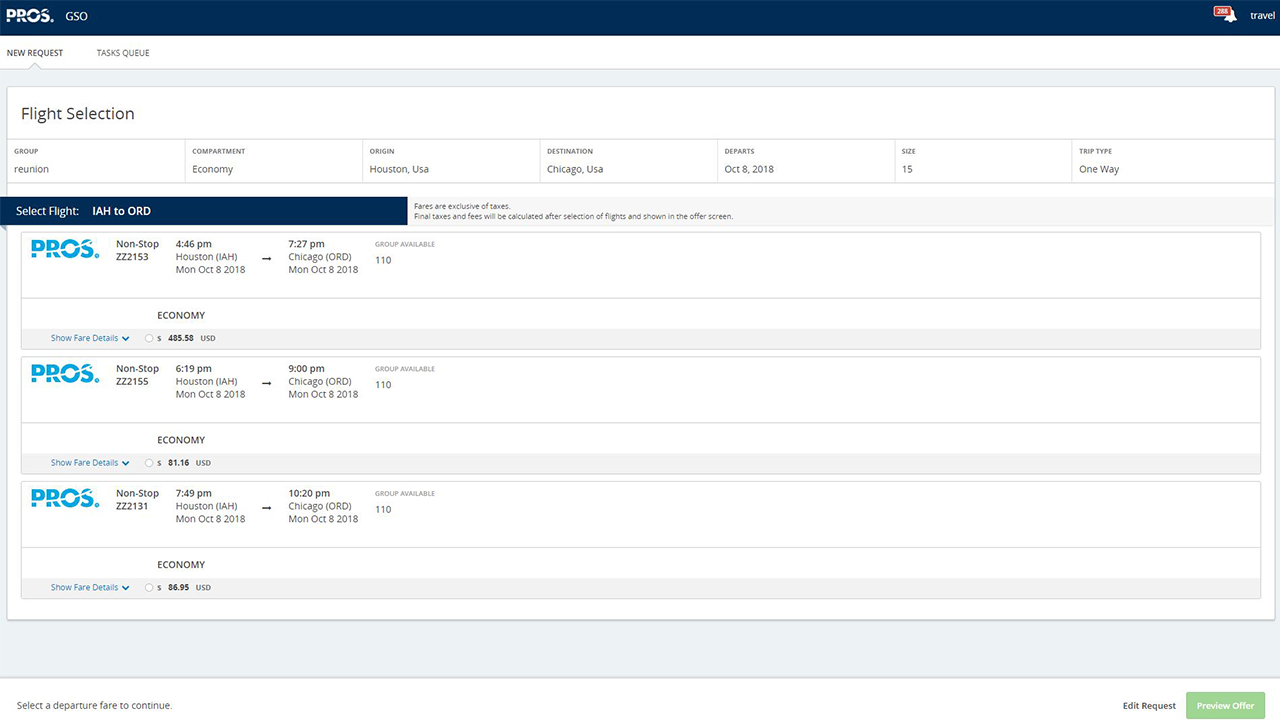The width and height of the screenshot is (1280, 720).
Task: Select the 81.16 USD fare radio button
Action: click(149, 463)
